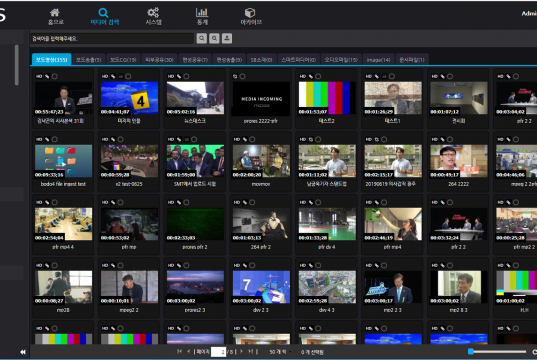The image size is (537, 360).
Task: Open the 통계 statistics chart section
Action: click(x=202, y=16)
